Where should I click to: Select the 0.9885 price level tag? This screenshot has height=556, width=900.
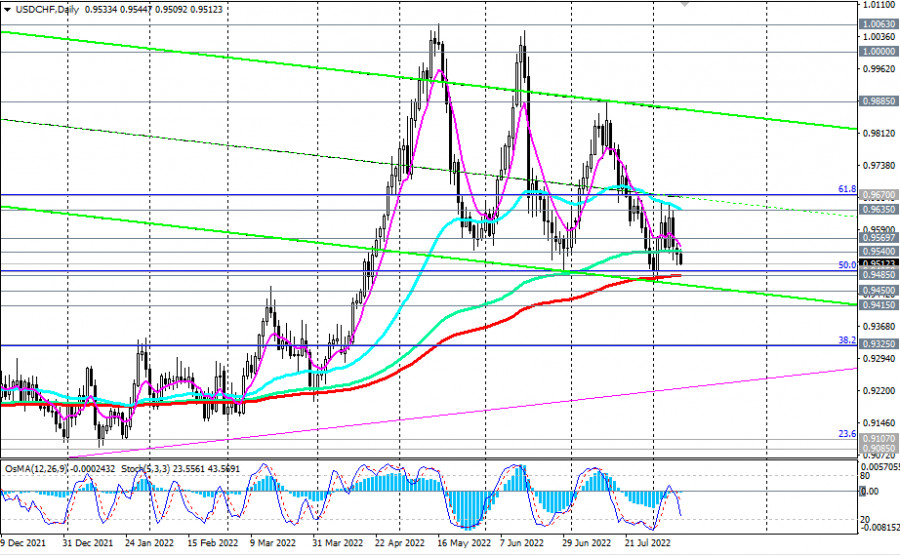click(879, 100)
